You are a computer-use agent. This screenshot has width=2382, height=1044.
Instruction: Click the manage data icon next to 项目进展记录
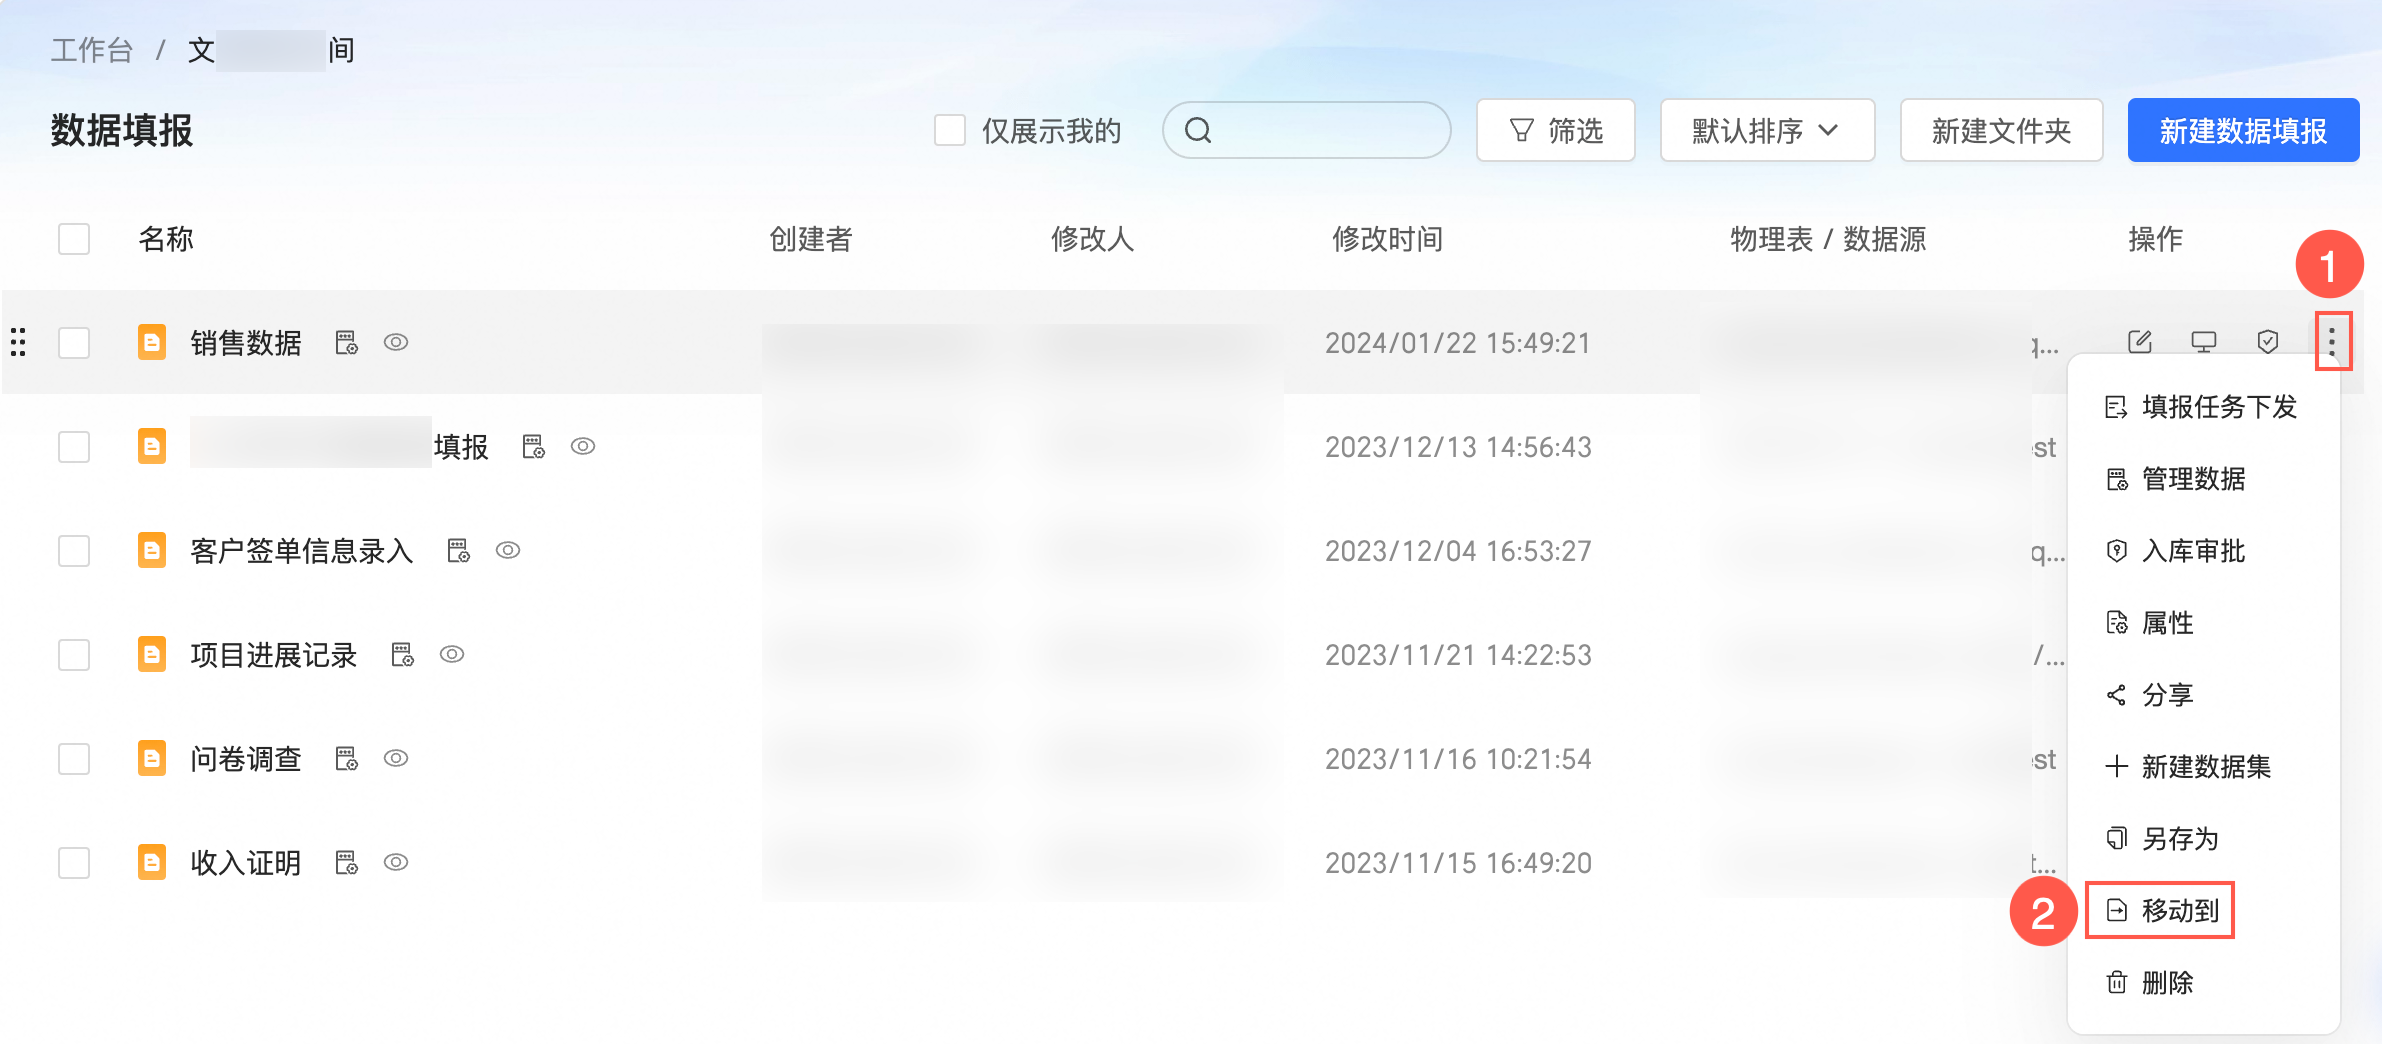pos(403,655)
